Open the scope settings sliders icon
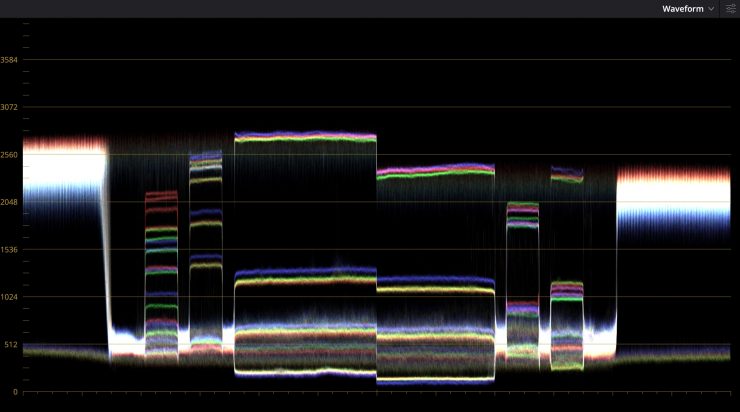 [730, 8]
